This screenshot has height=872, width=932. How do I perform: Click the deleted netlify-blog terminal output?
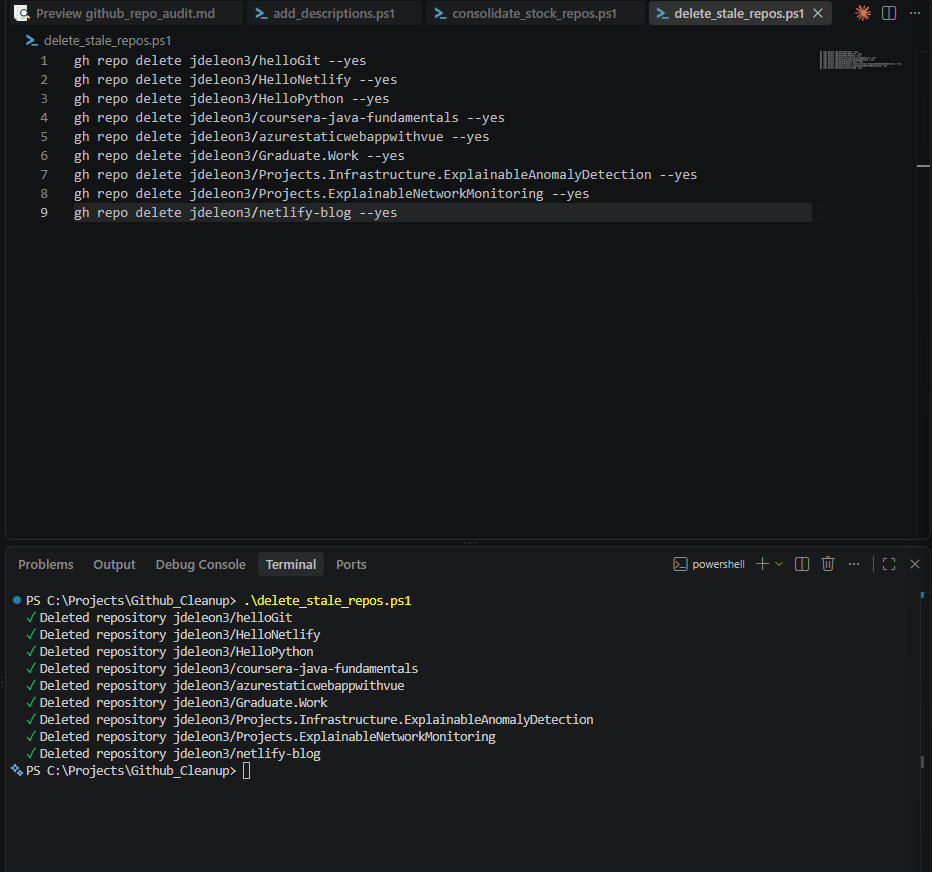[x=180, y=754]
